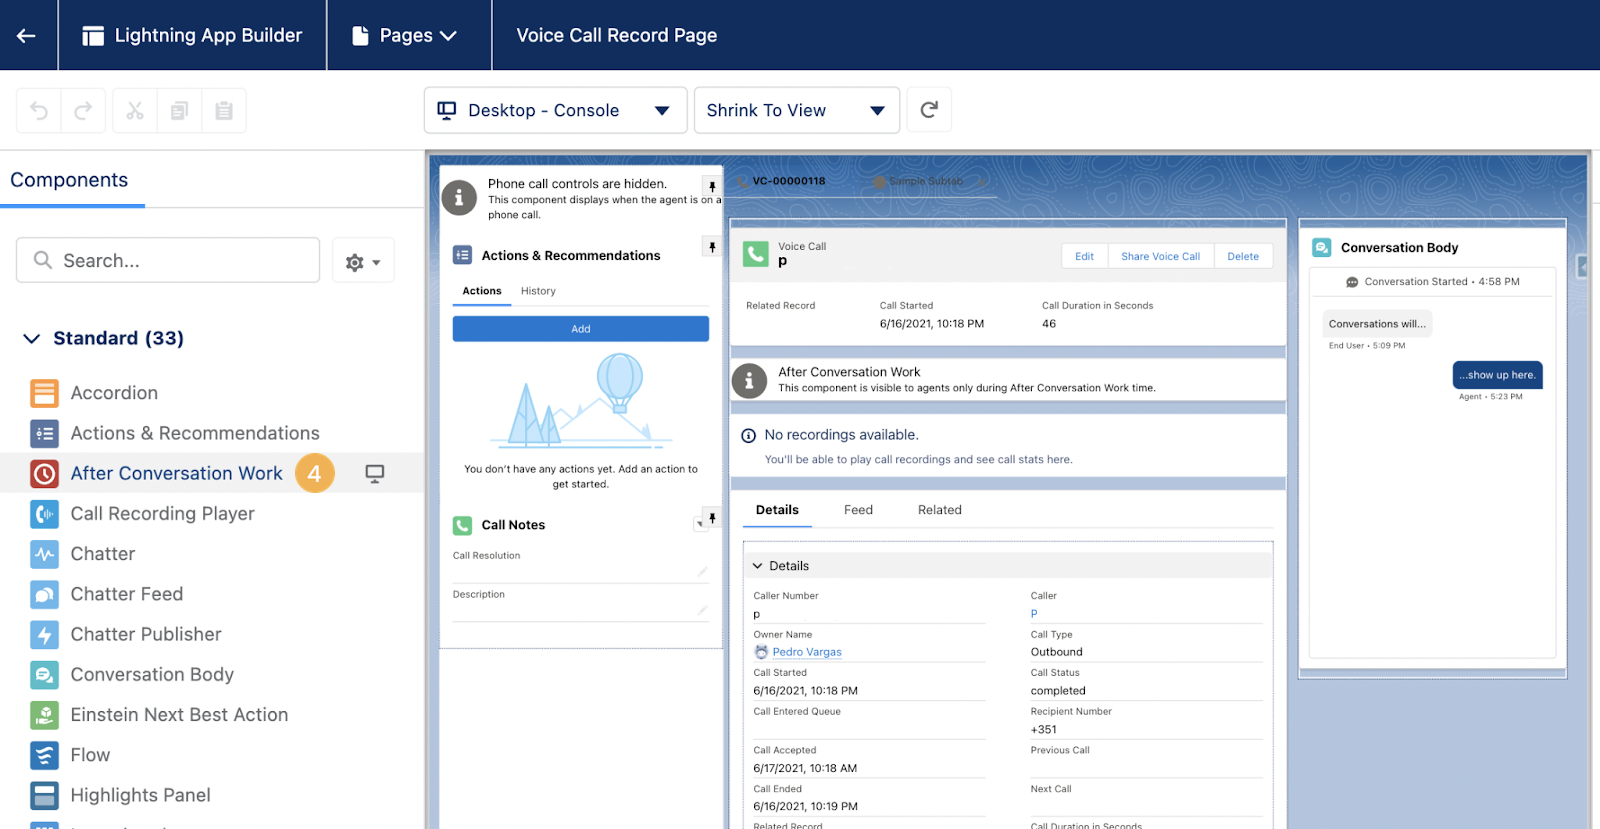The image size is (1600, 829).
Task: Open the Desktop - Console form factor dropdown
Action: (555, 110)
